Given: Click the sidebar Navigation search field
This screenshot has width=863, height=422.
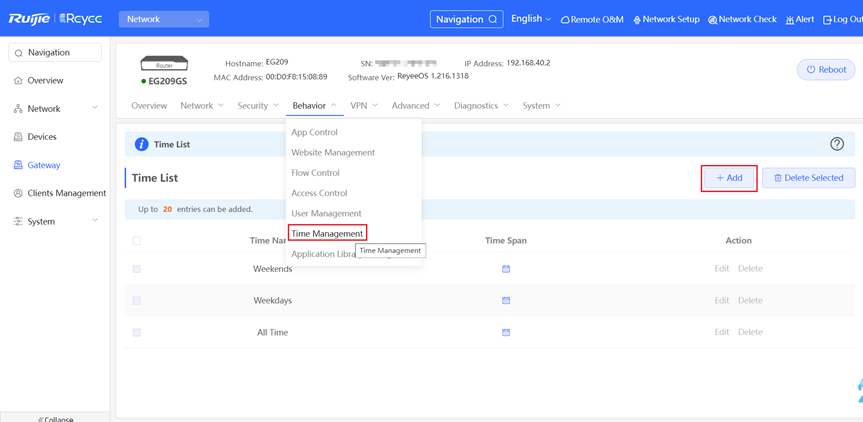Looking at the screenshot, I should 55,53.
